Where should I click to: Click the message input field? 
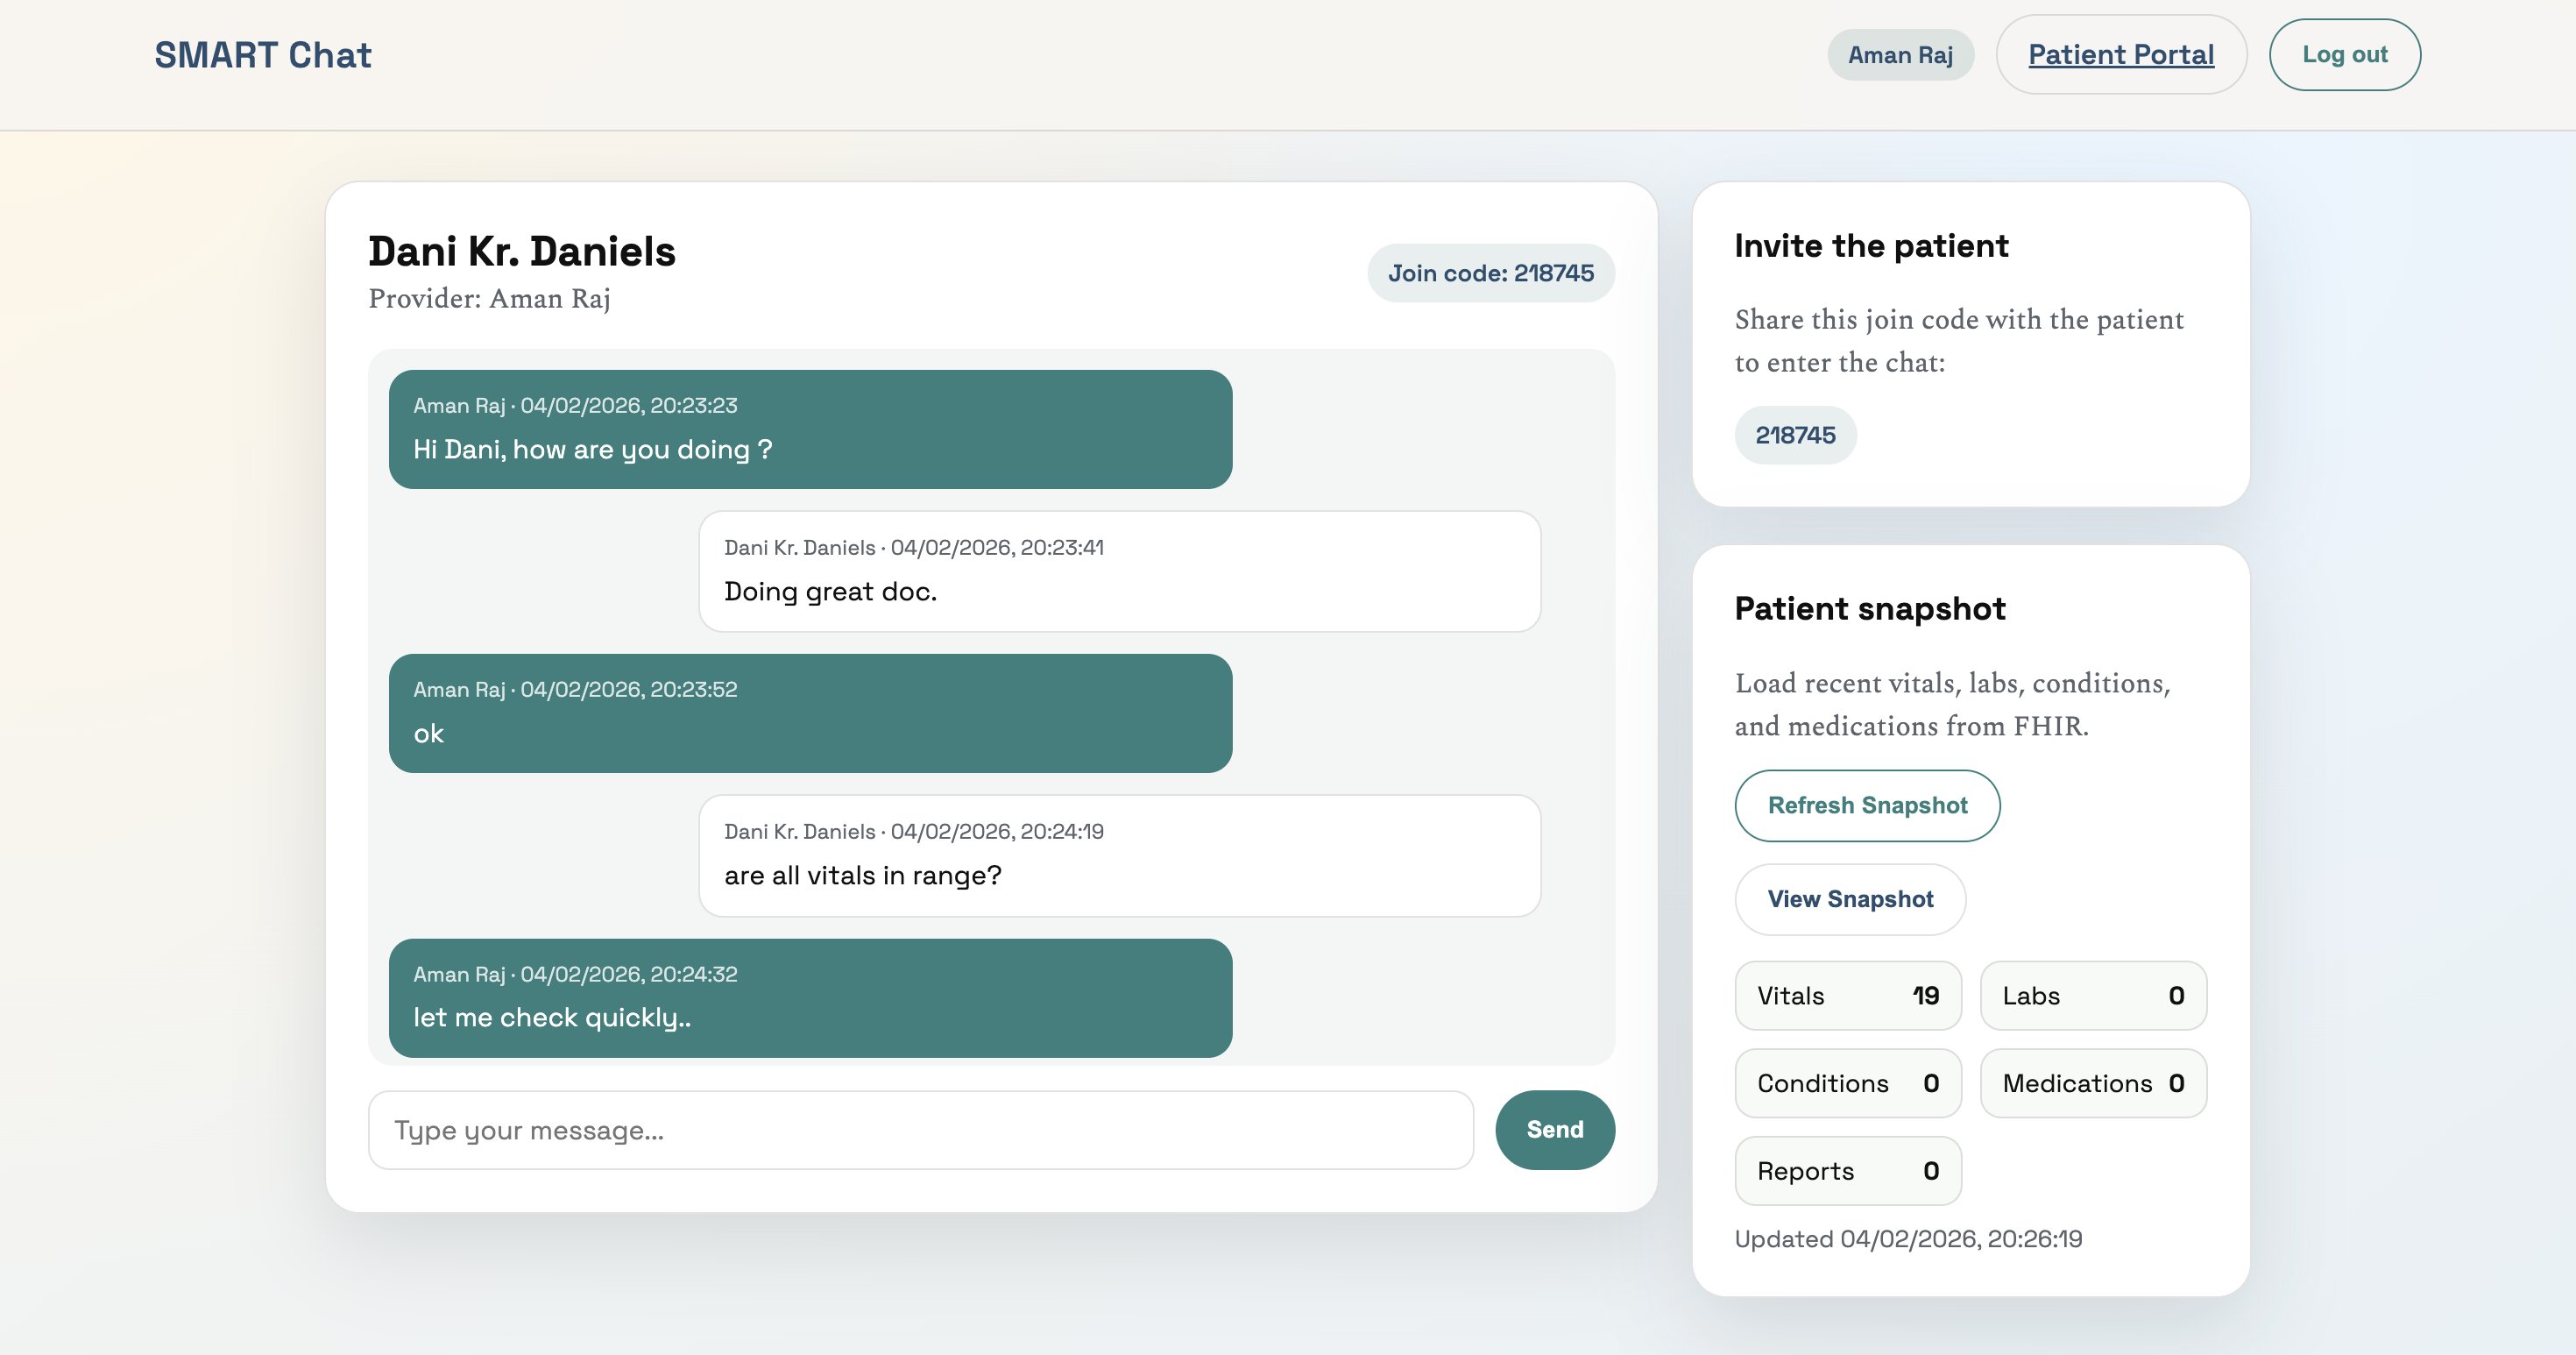(920, 1129)
